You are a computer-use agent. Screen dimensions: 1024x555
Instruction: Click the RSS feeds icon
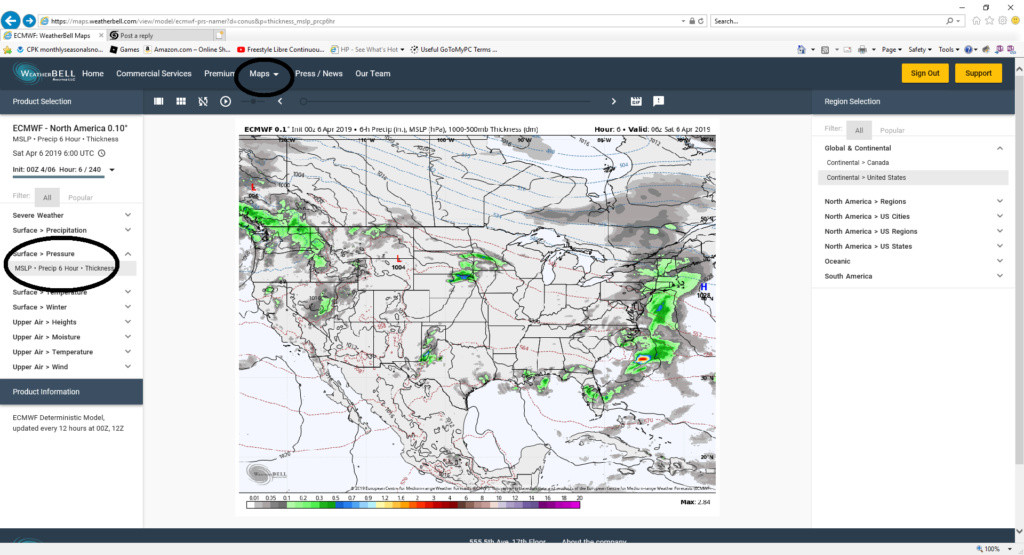click(x=825, y=50)
